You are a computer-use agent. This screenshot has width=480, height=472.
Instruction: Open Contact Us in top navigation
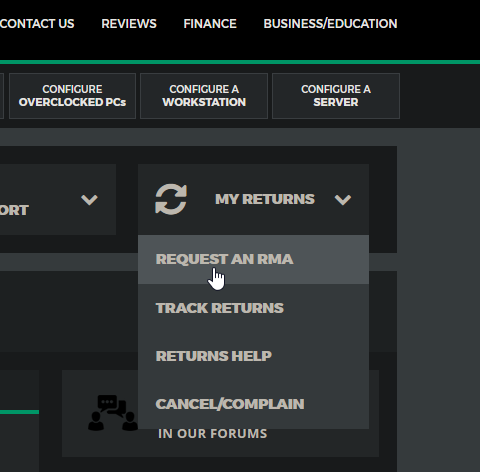coord(37,24)
